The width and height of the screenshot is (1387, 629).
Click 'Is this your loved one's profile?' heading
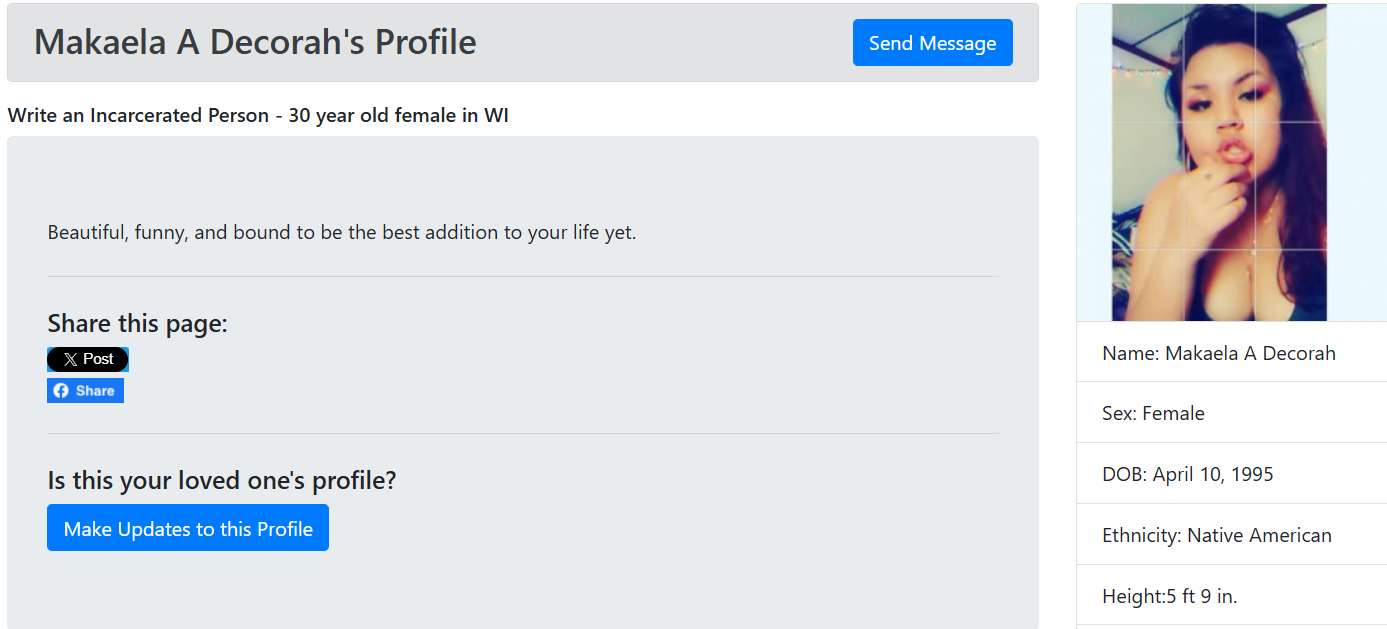click(222, 480)
